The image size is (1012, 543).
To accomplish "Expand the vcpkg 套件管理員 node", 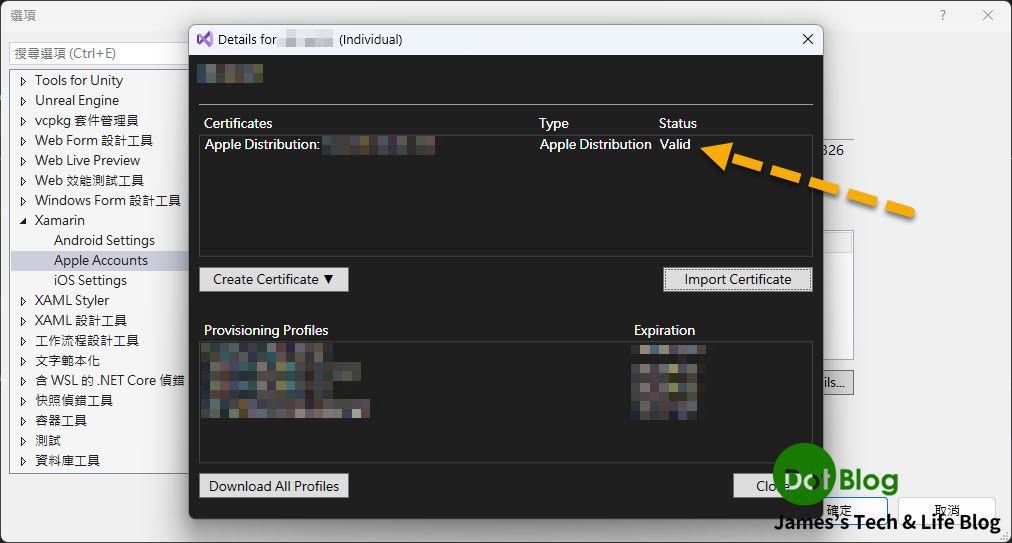I will [x=24, y=121].
